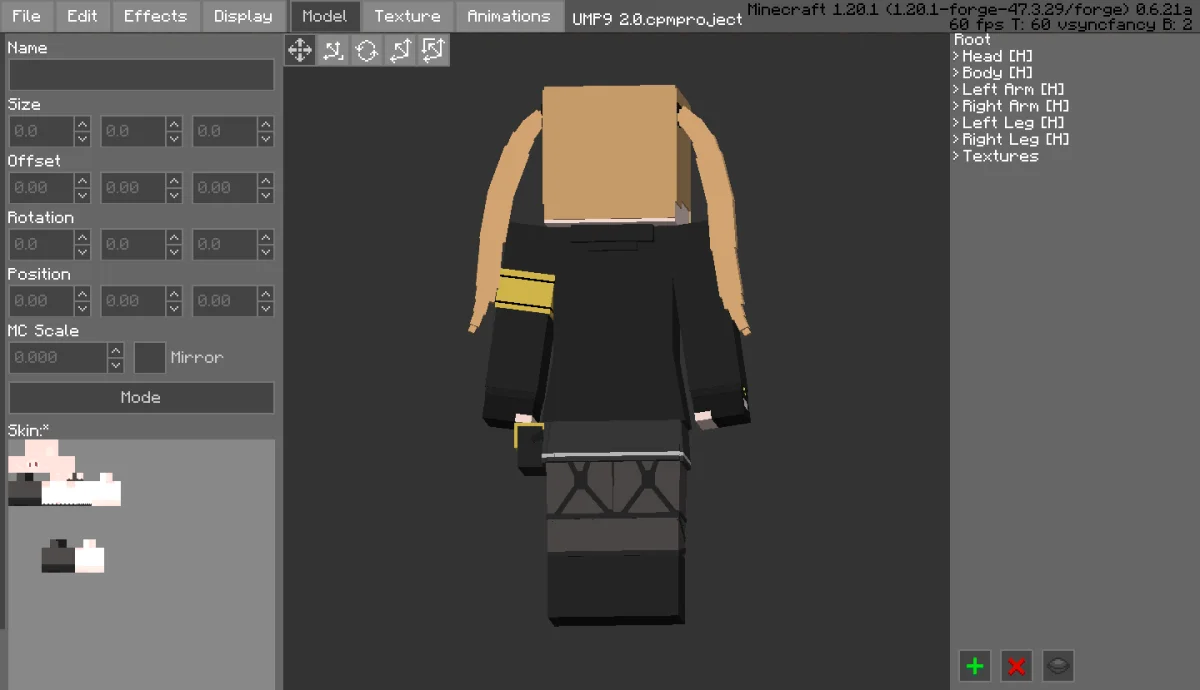Decrease the second Offset value with down arrow
The height and width of the screenshot is (690, 1200).
coord(174,196)
